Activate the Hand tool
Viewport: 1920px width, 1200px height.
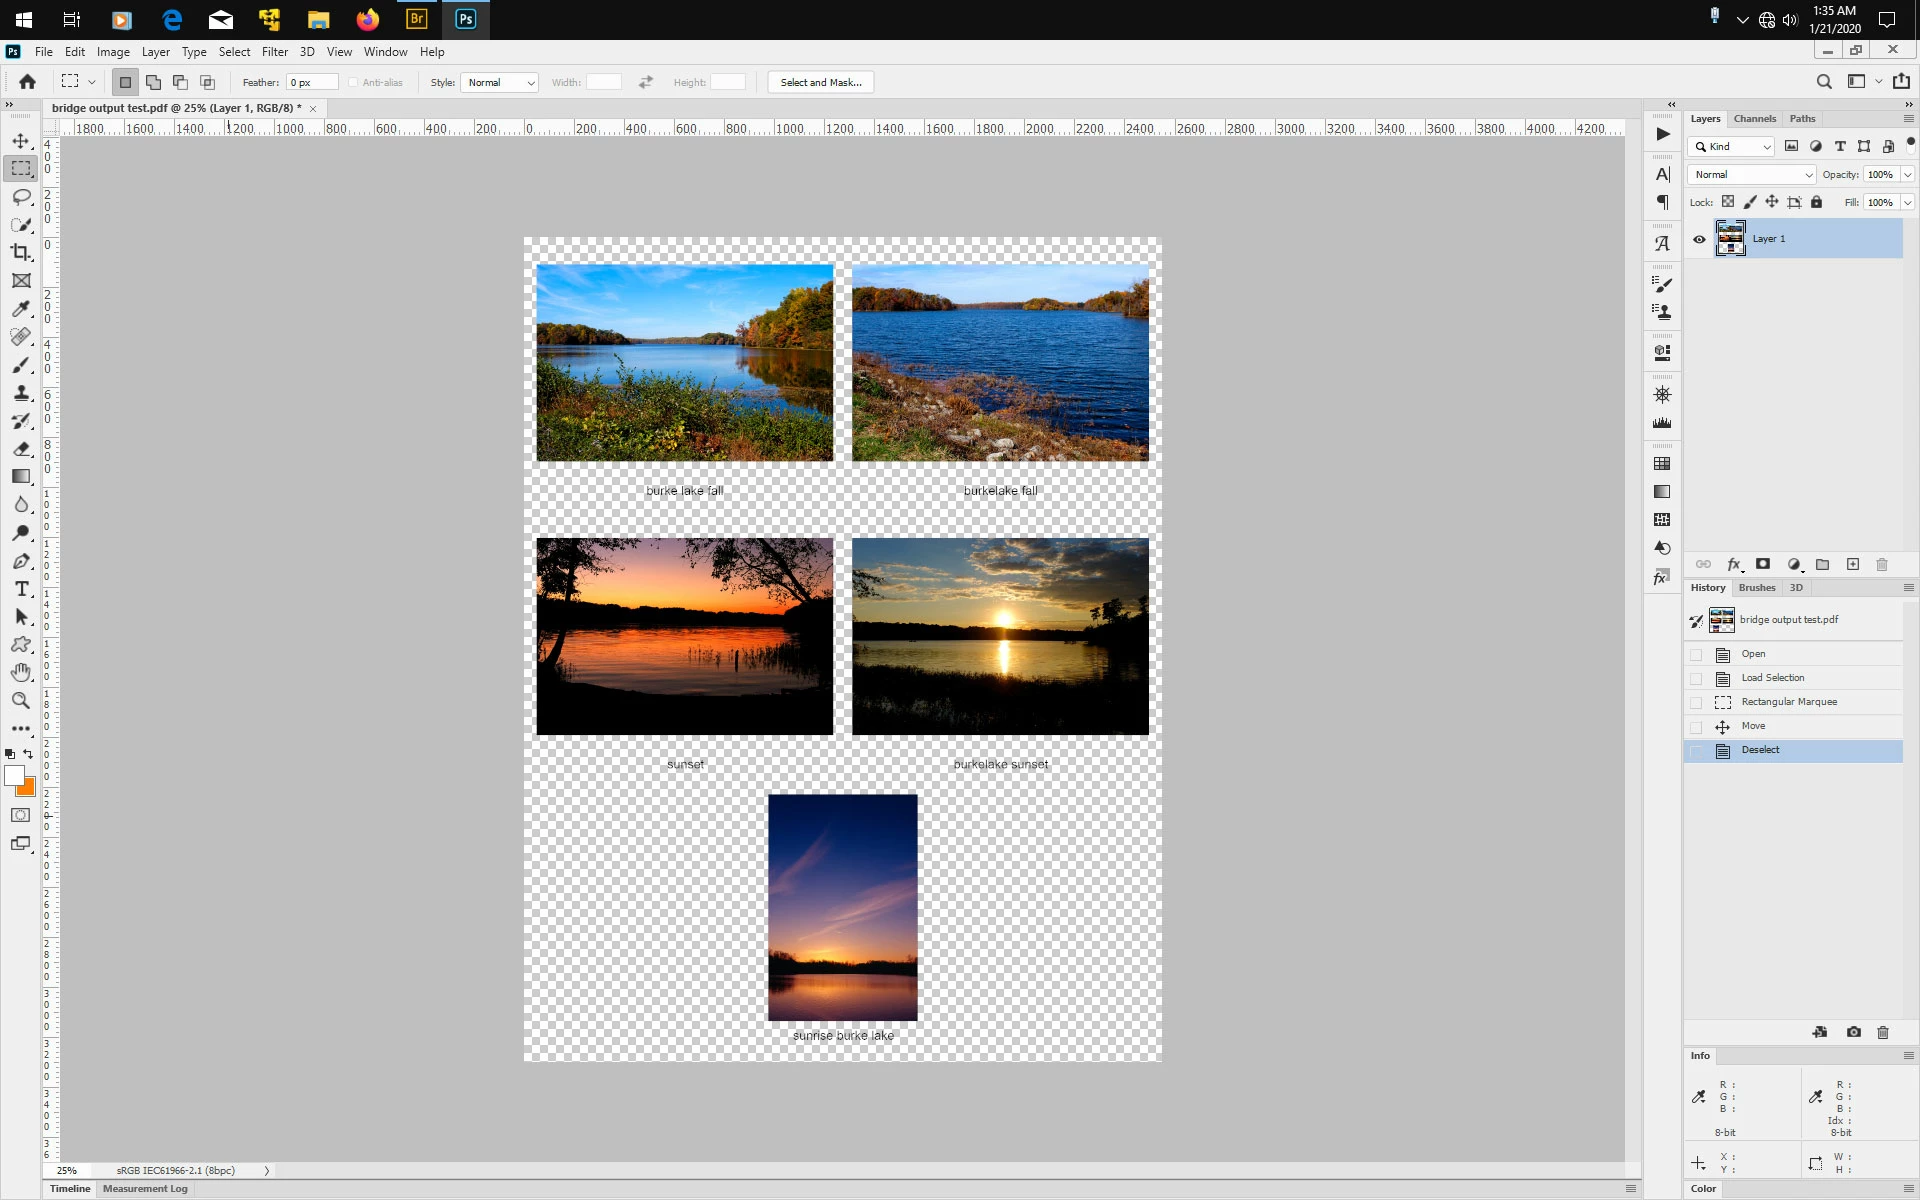click(21, 673)
